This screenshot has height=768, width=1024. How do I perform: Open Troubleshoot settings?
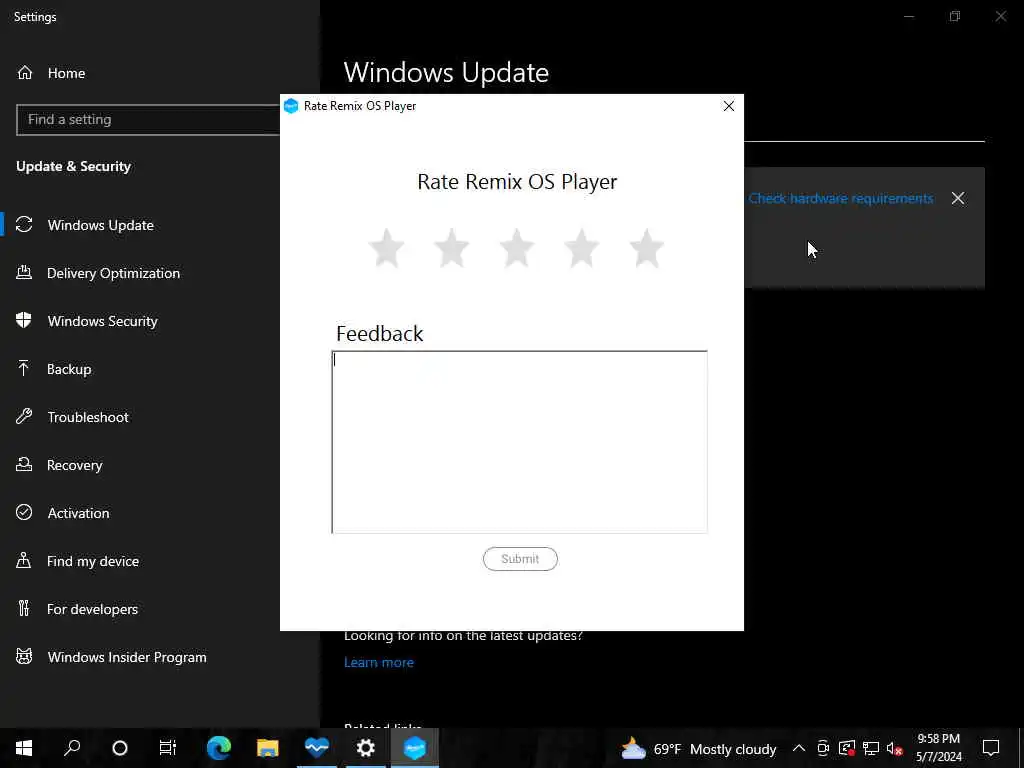88,417
